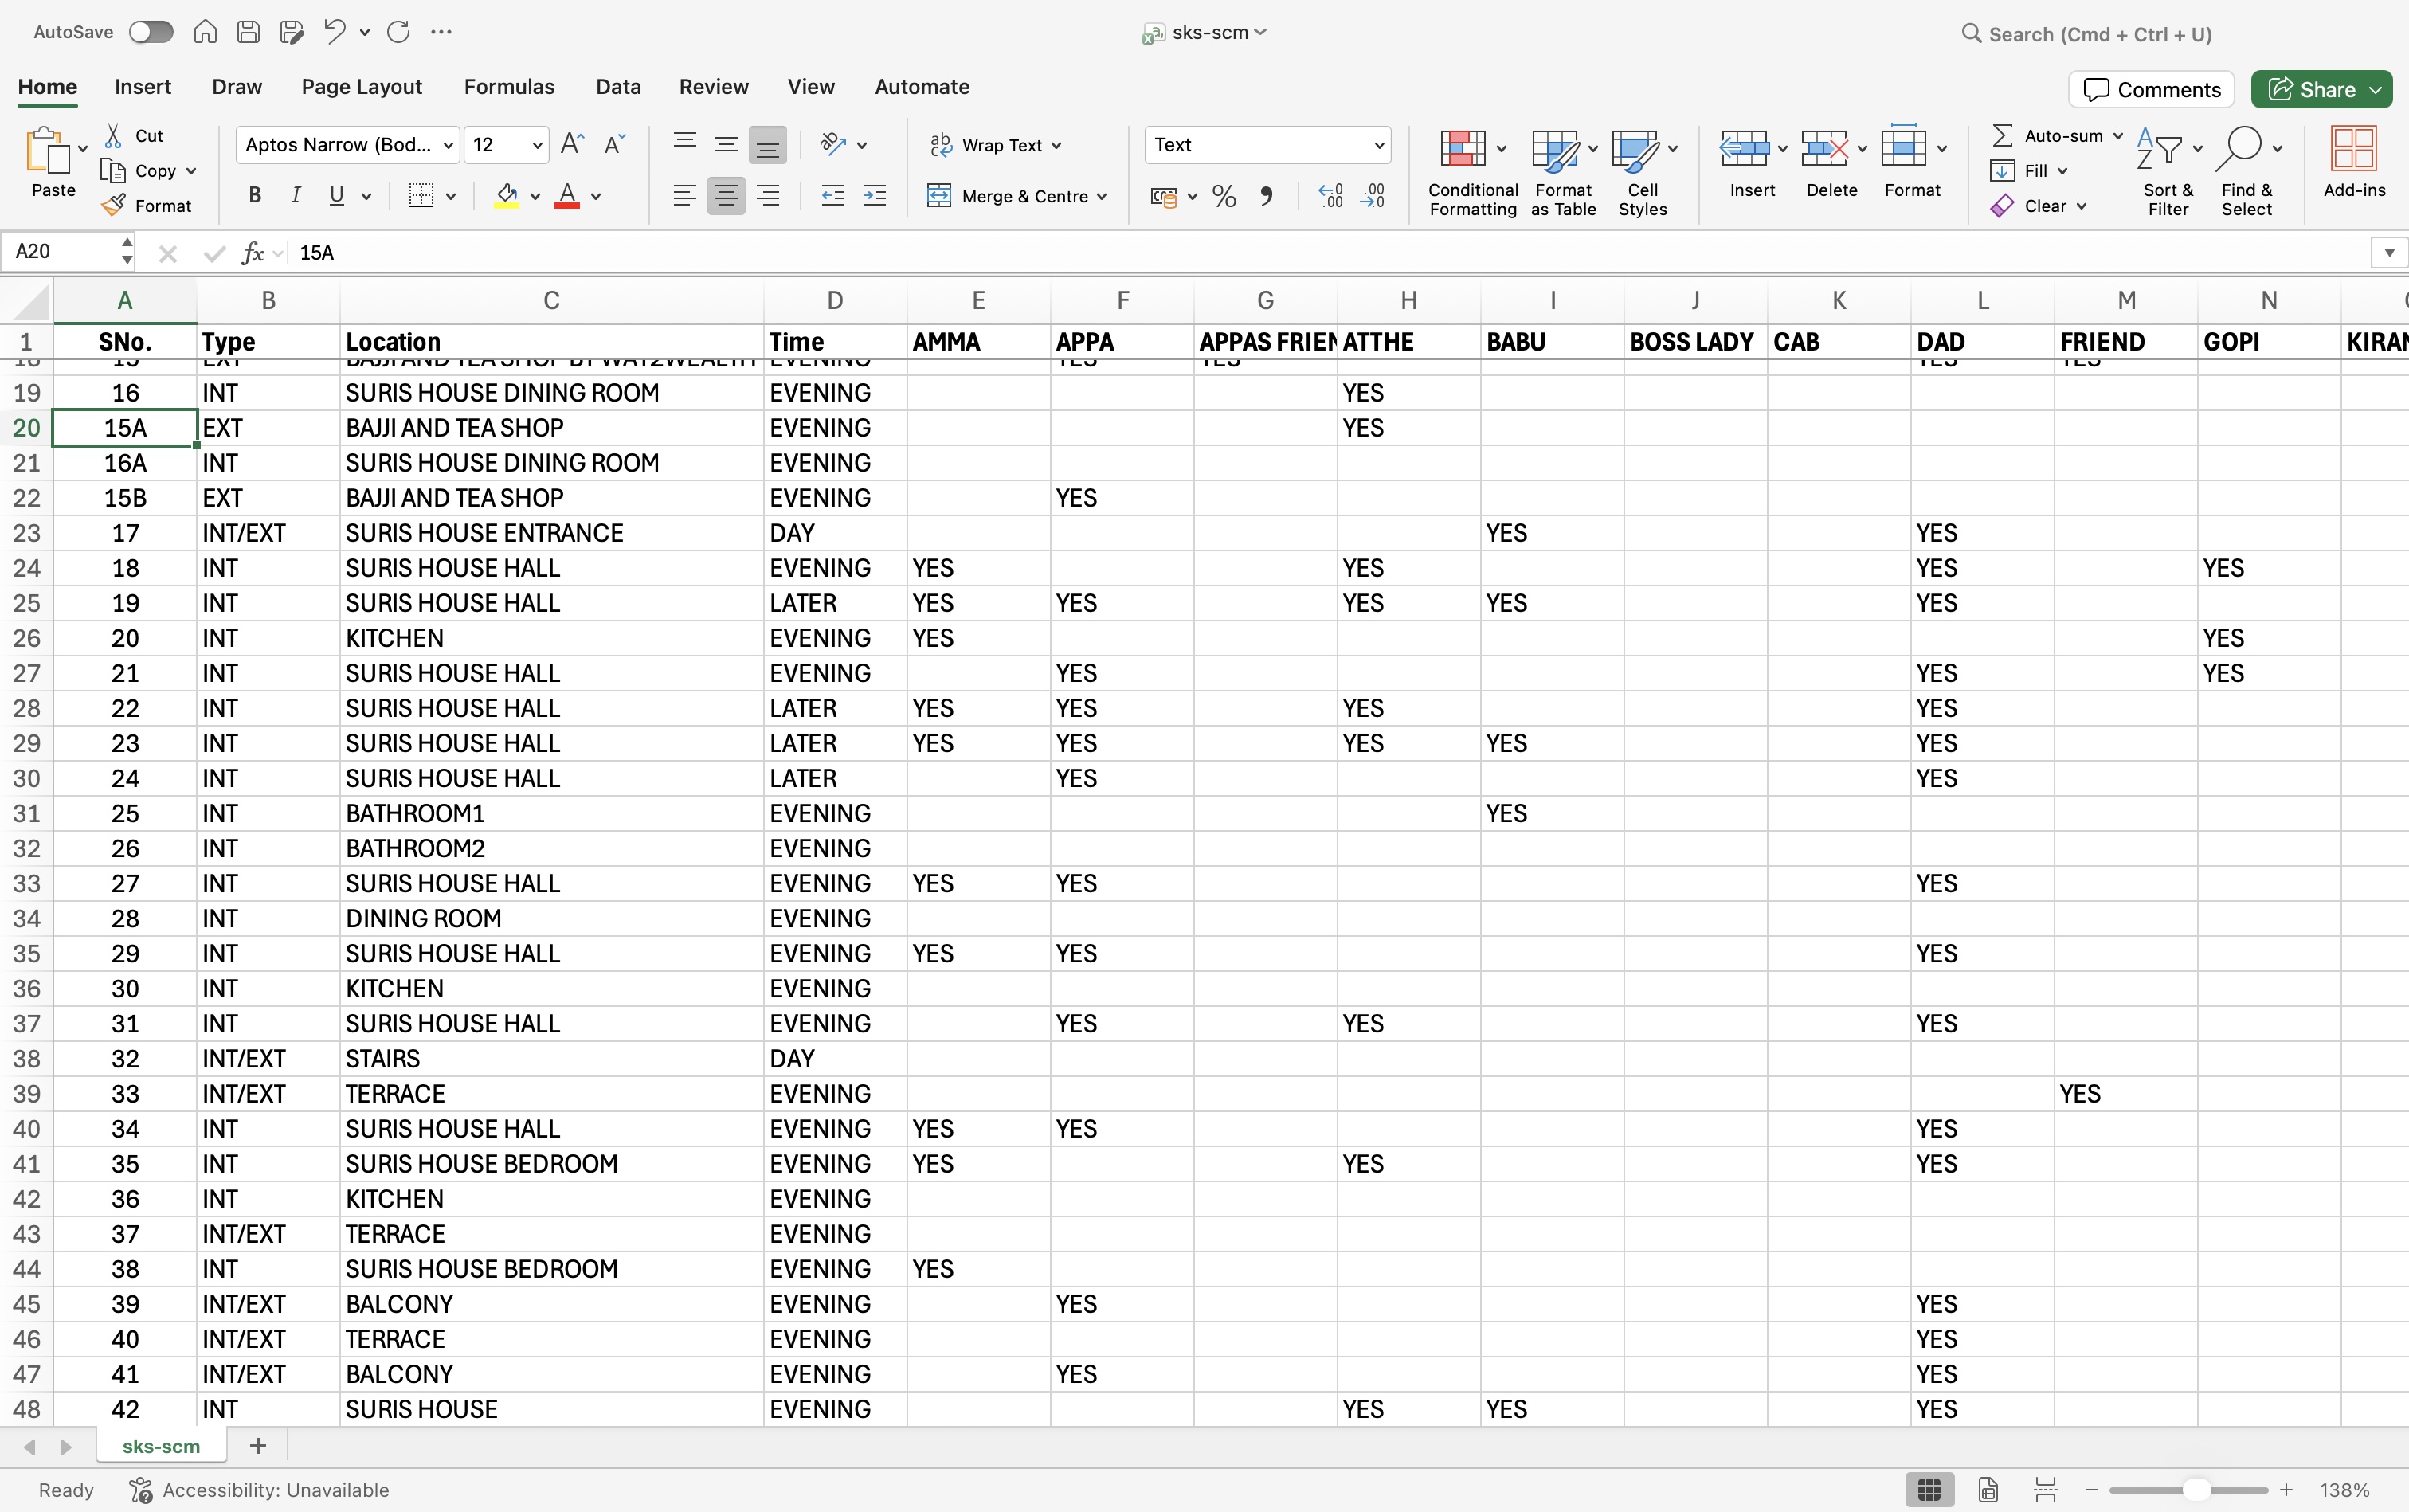Viewport: 2409px width, 1512px height.
Task: Open the Insert Function fx icon
Action: [x=253, y=253]
